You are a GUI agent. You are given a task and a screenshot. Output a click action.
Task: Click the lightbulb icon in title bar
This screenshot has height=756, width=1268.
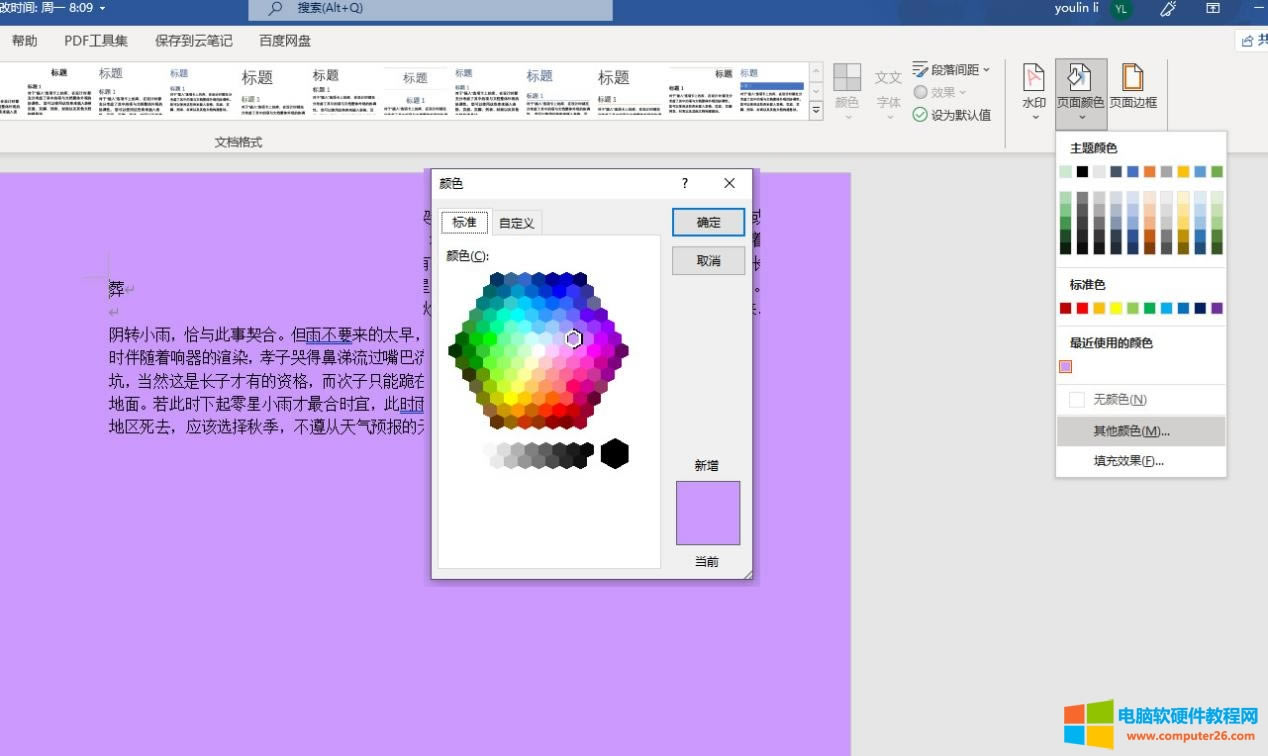pyautogui.click(x=1167, y=9)
